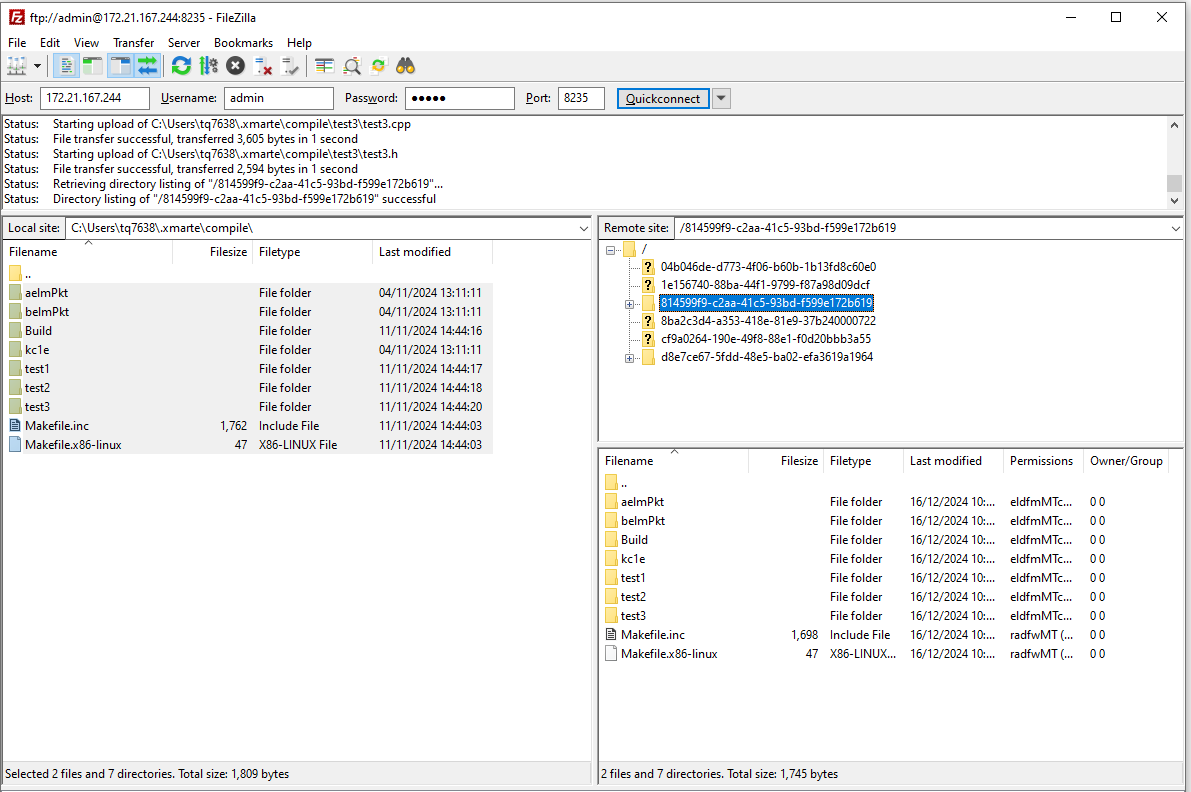The width and height of the screenshot is (1191, 792).
Task: Refresh the file and folder lists
Action: pos(180,65)
